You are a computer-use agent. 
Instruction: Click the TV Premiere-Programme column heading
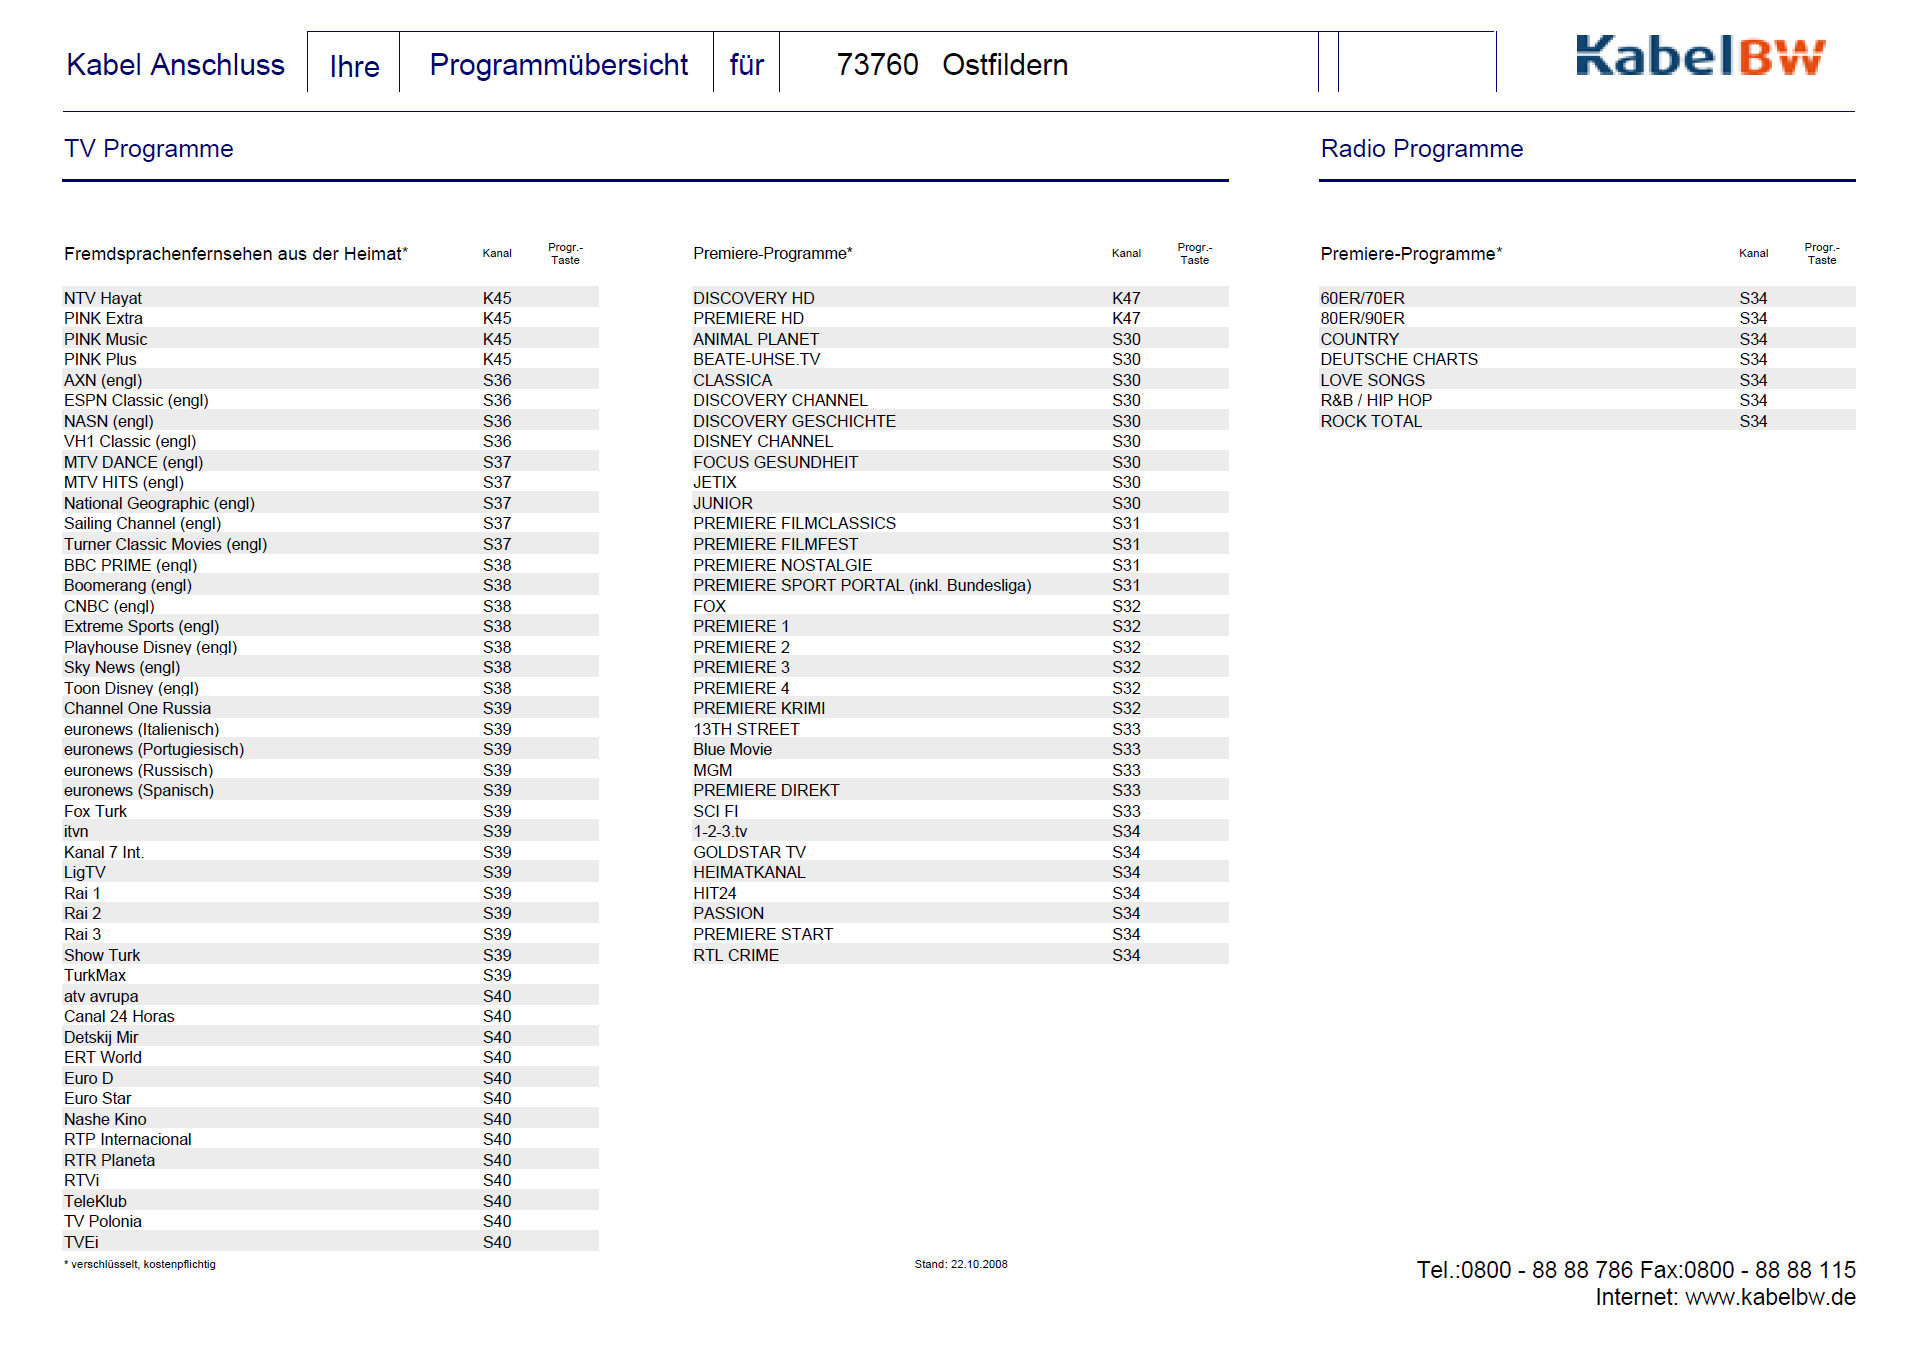[772, 254]
